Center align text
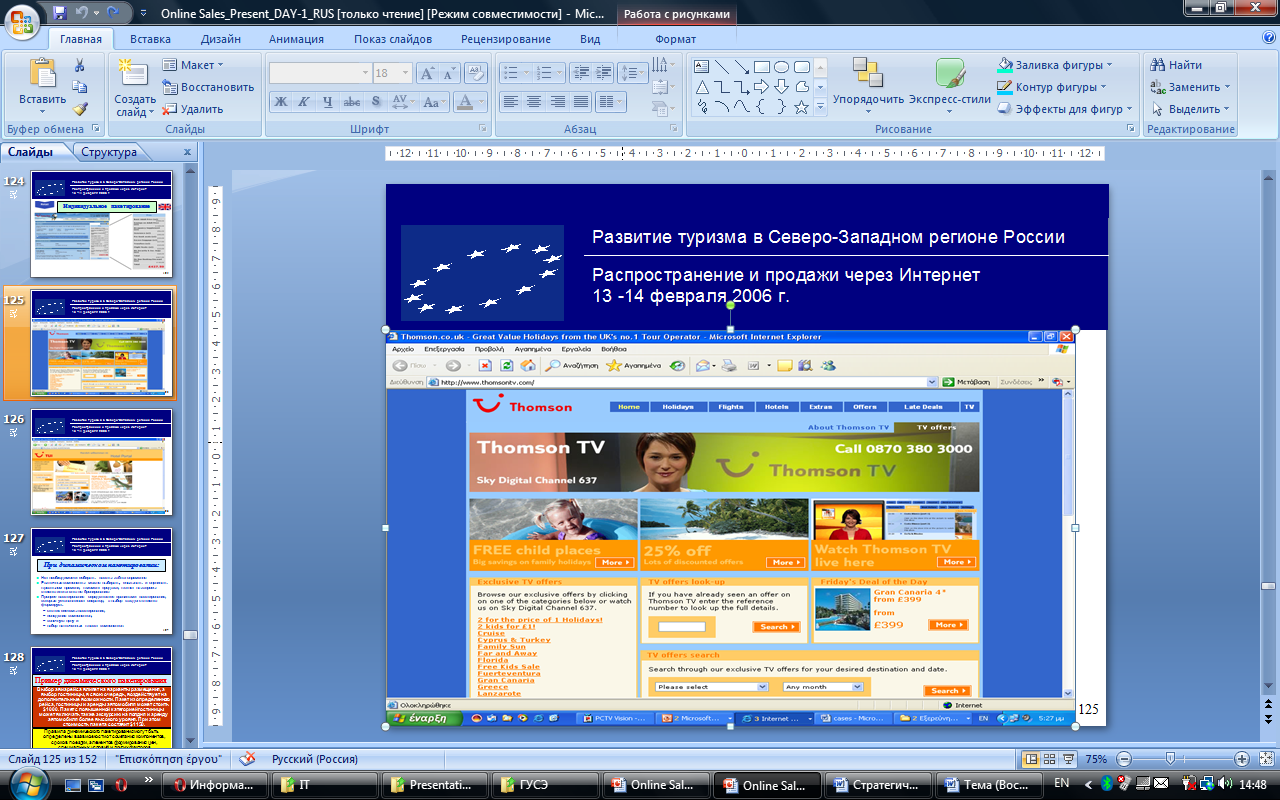This screenshot has width=1280, height=800. point(534,102)
